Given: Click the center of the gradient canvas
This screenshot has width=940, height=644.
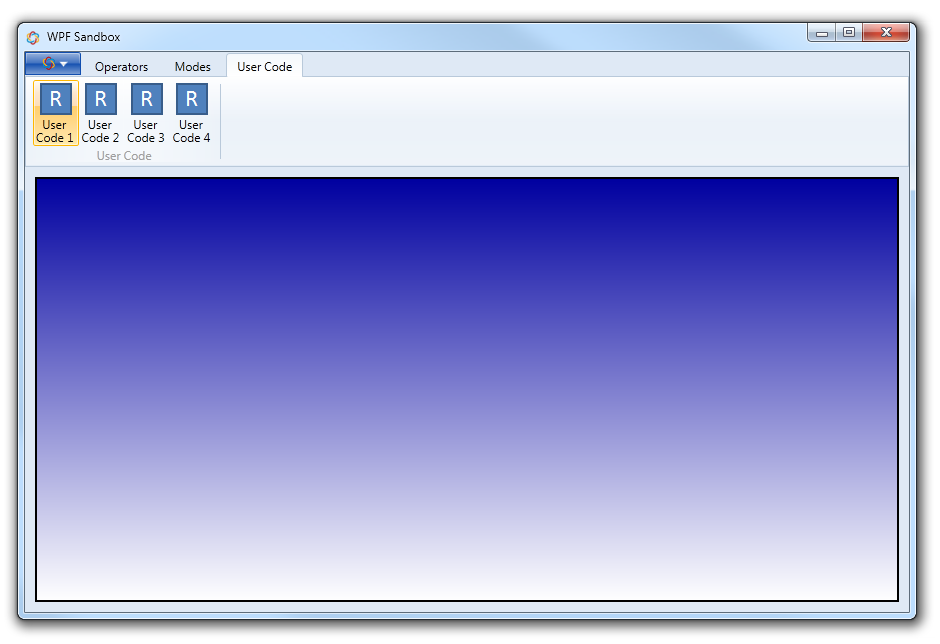Looking at the screenshot, I should click(x=467, y=389).
